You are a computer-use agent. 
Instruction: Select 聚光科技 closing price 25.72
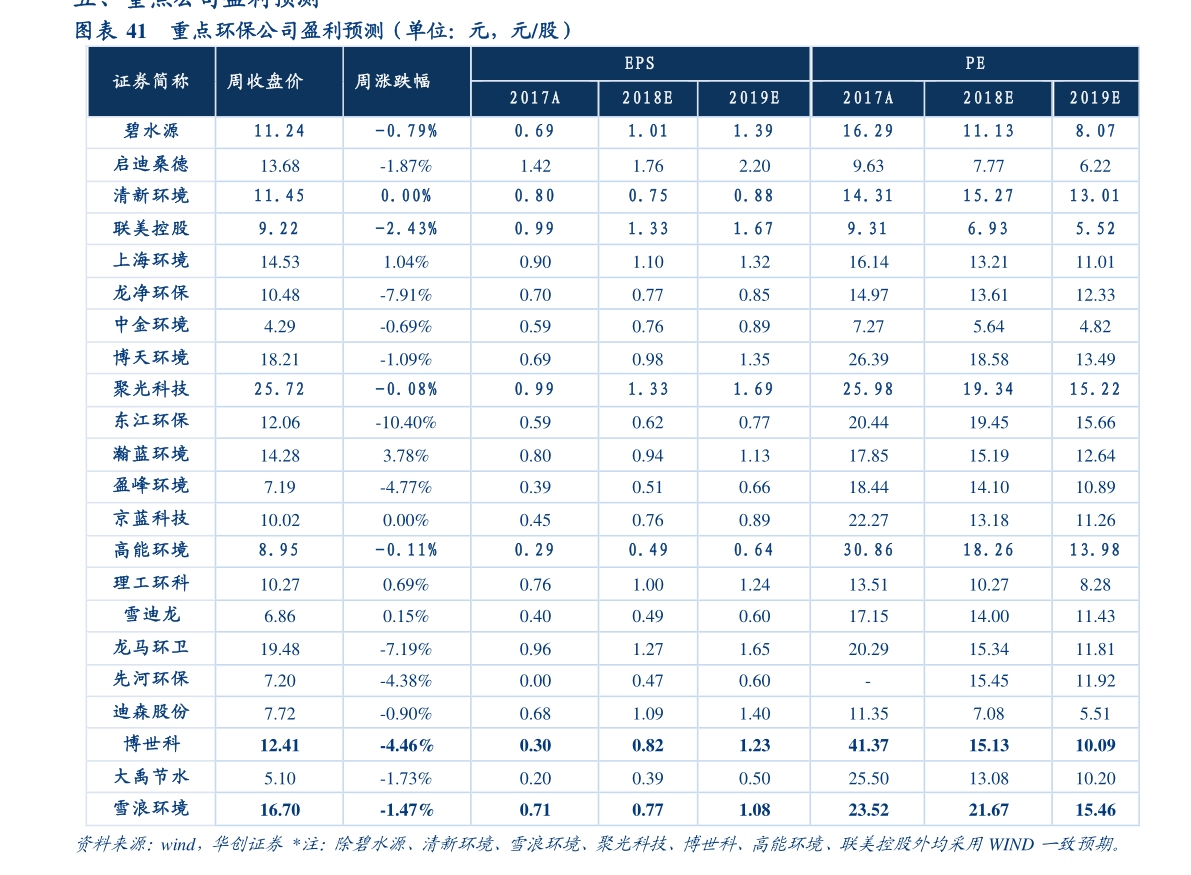click(279, 388)
